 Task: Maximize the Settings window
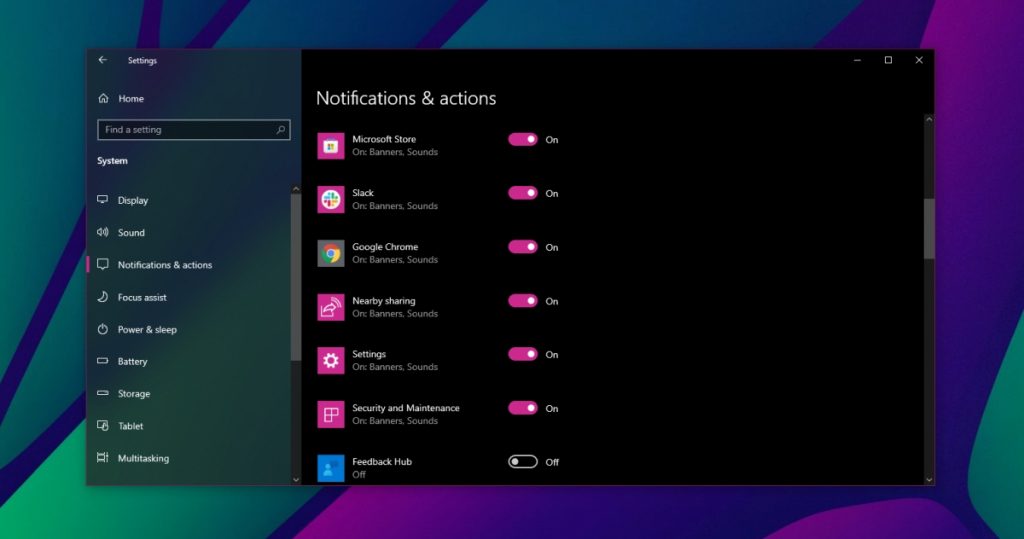[x=888, y=60]
